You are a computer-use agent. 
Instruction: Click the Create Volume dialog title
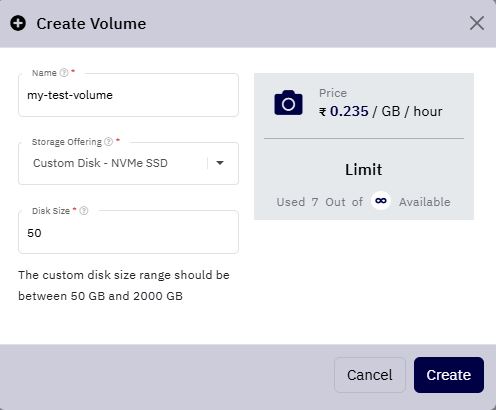[x=91, y=24]
